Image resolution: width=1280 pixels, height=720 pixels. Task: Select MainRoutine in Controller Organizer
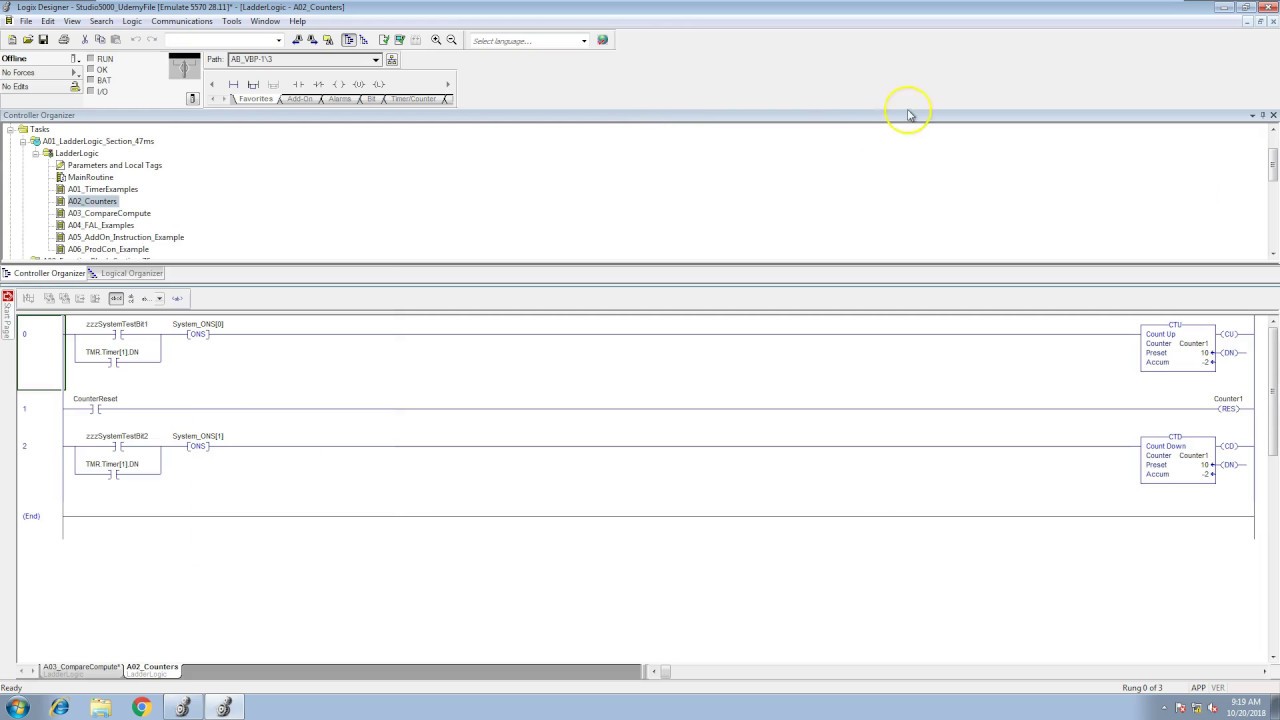tap(90, 177)
